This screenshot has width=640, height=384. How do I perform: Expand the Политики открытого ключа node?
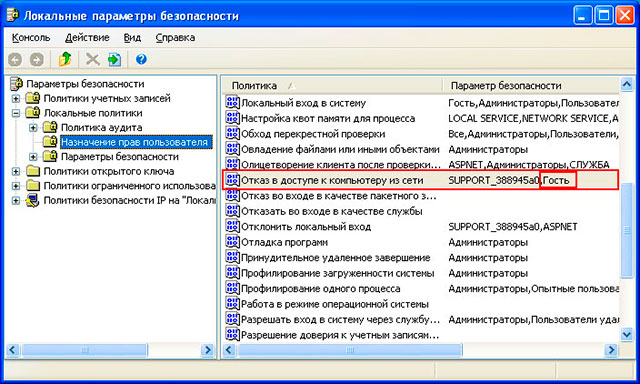(x=16, y=171)
